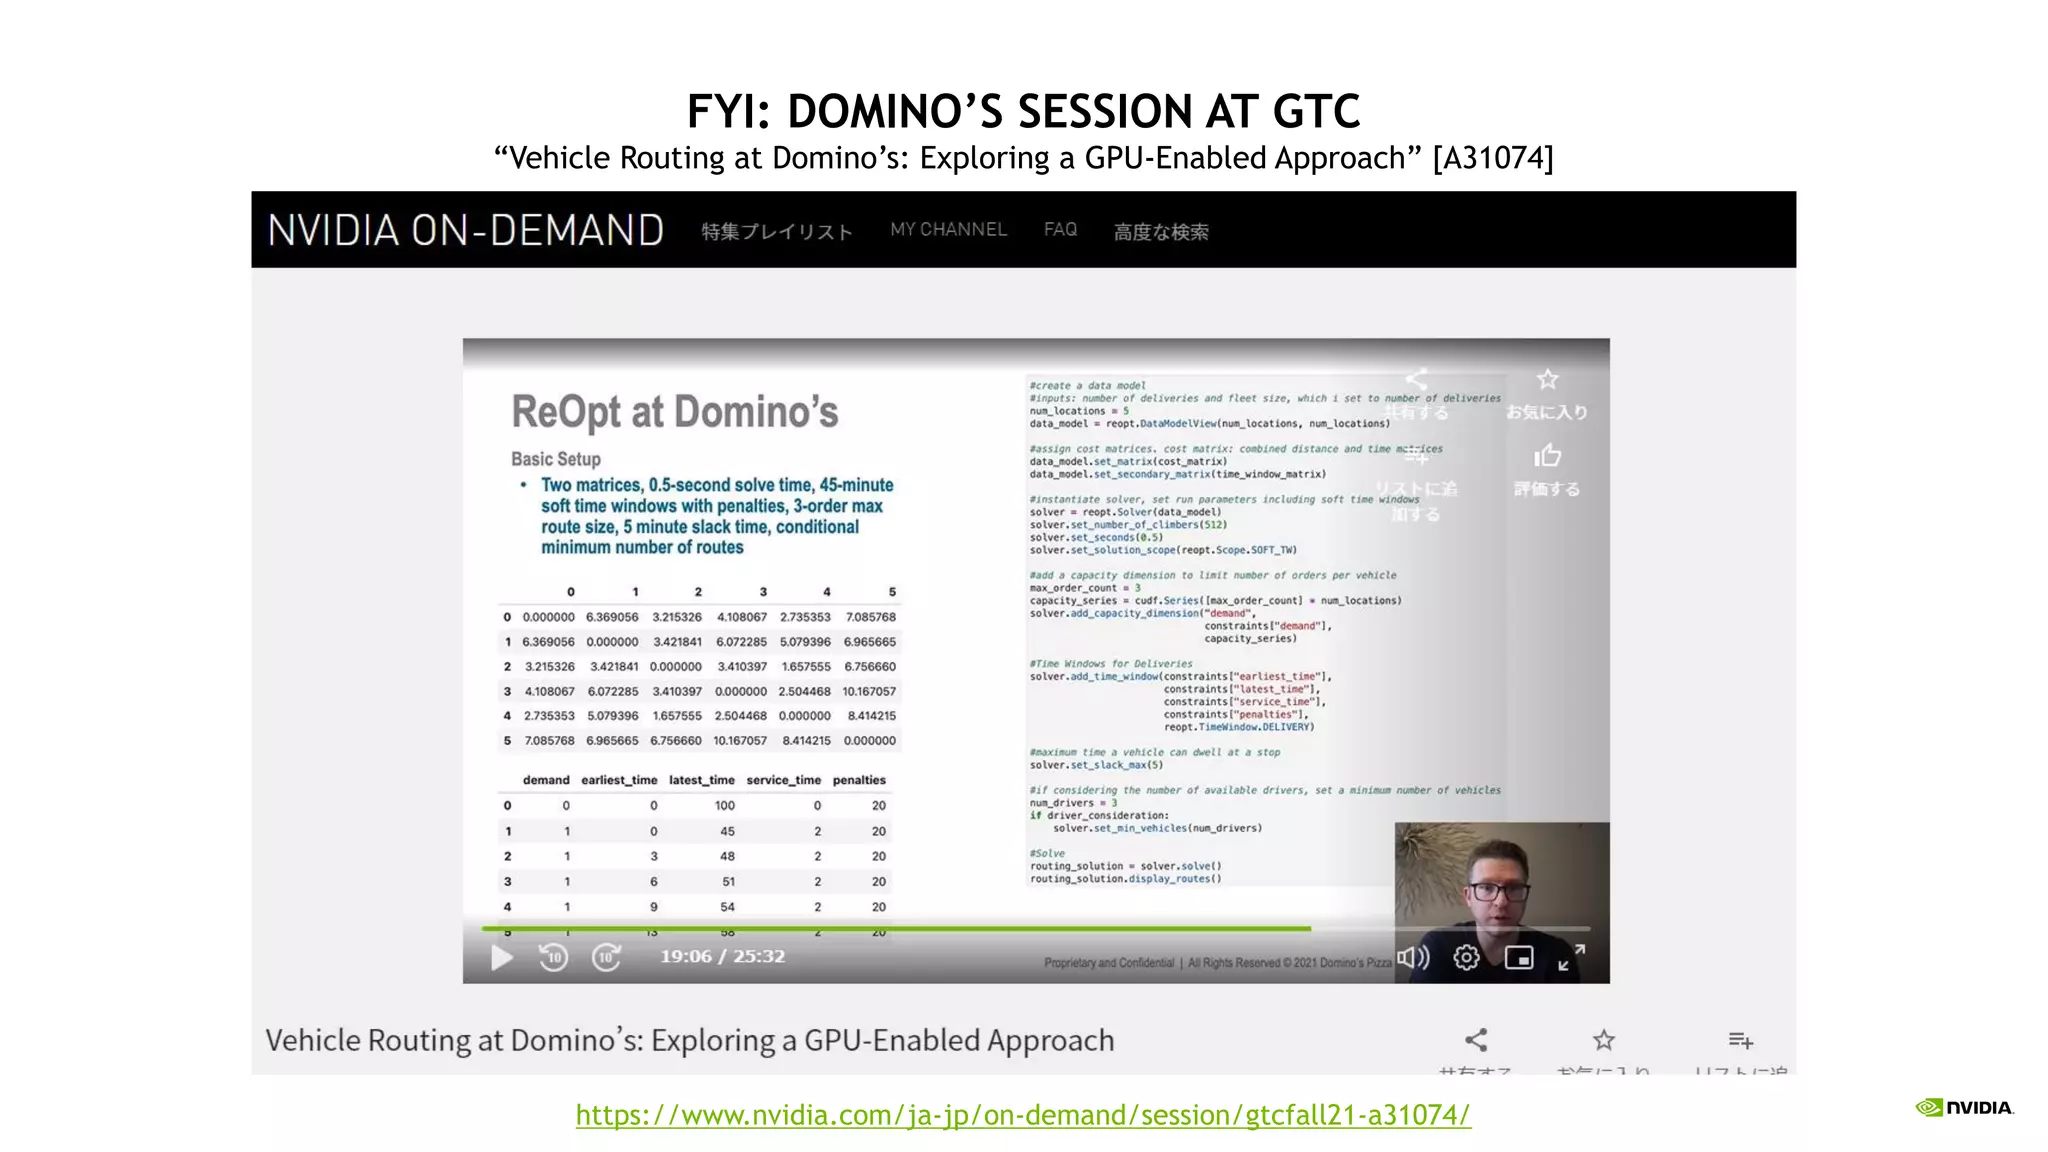Screen dimensions: 2048x1152
Task: Click the 'Basic Setup' subheading
Action: [x=556, y=459]
